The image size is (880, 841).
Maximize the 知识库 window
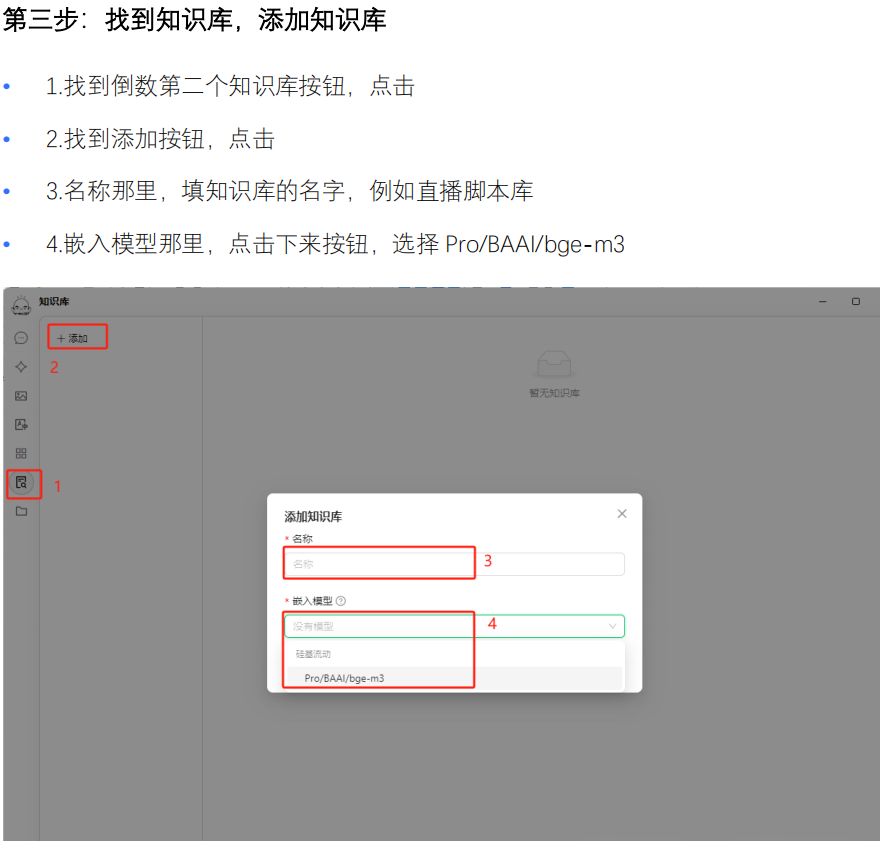click(856, 302)
